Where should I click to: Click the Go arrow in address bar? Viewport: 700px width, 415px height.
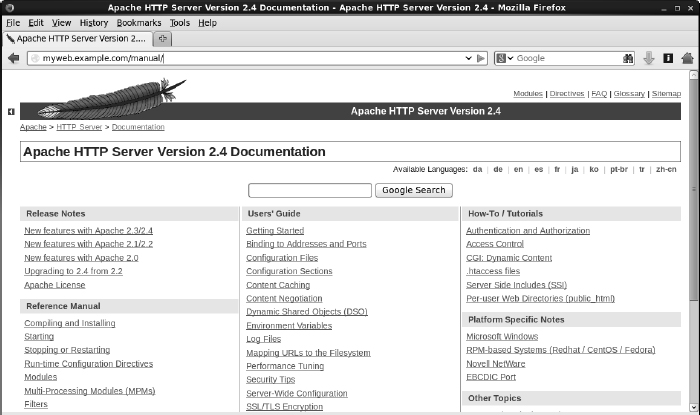tap(481, 58)
